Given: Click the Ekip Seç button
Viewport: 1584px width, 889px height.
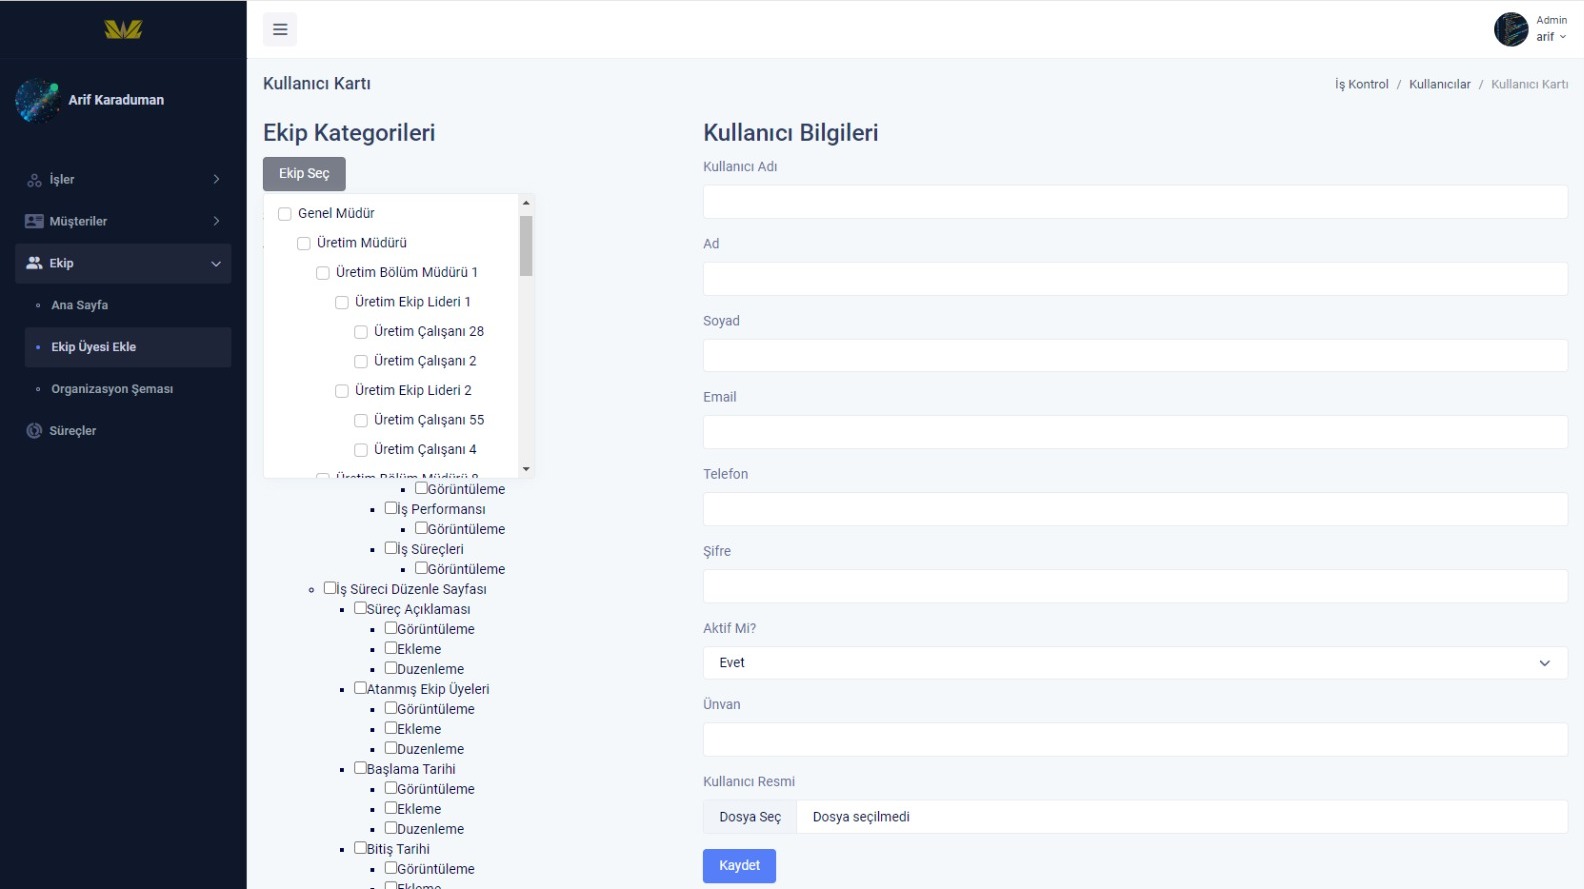Looking at the screenshot, I should (x=304, y=174).
